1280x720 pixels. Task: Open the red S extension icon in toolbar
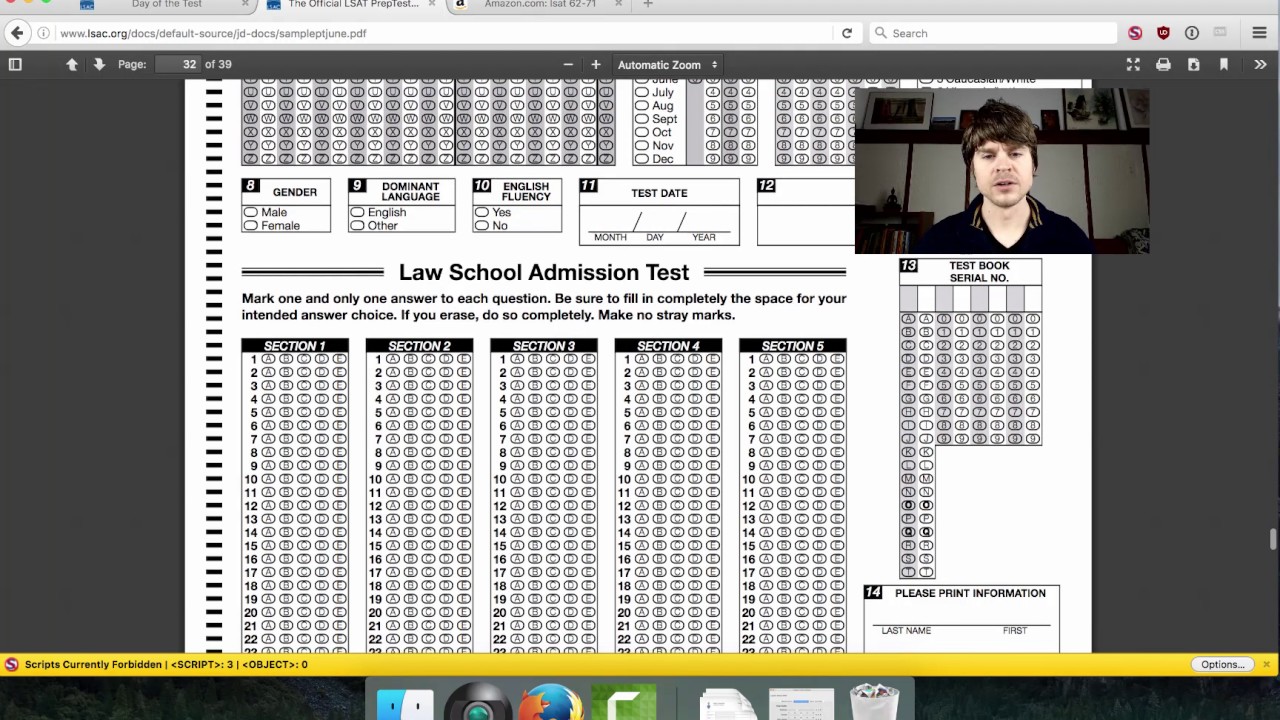tap(1135, 33)
